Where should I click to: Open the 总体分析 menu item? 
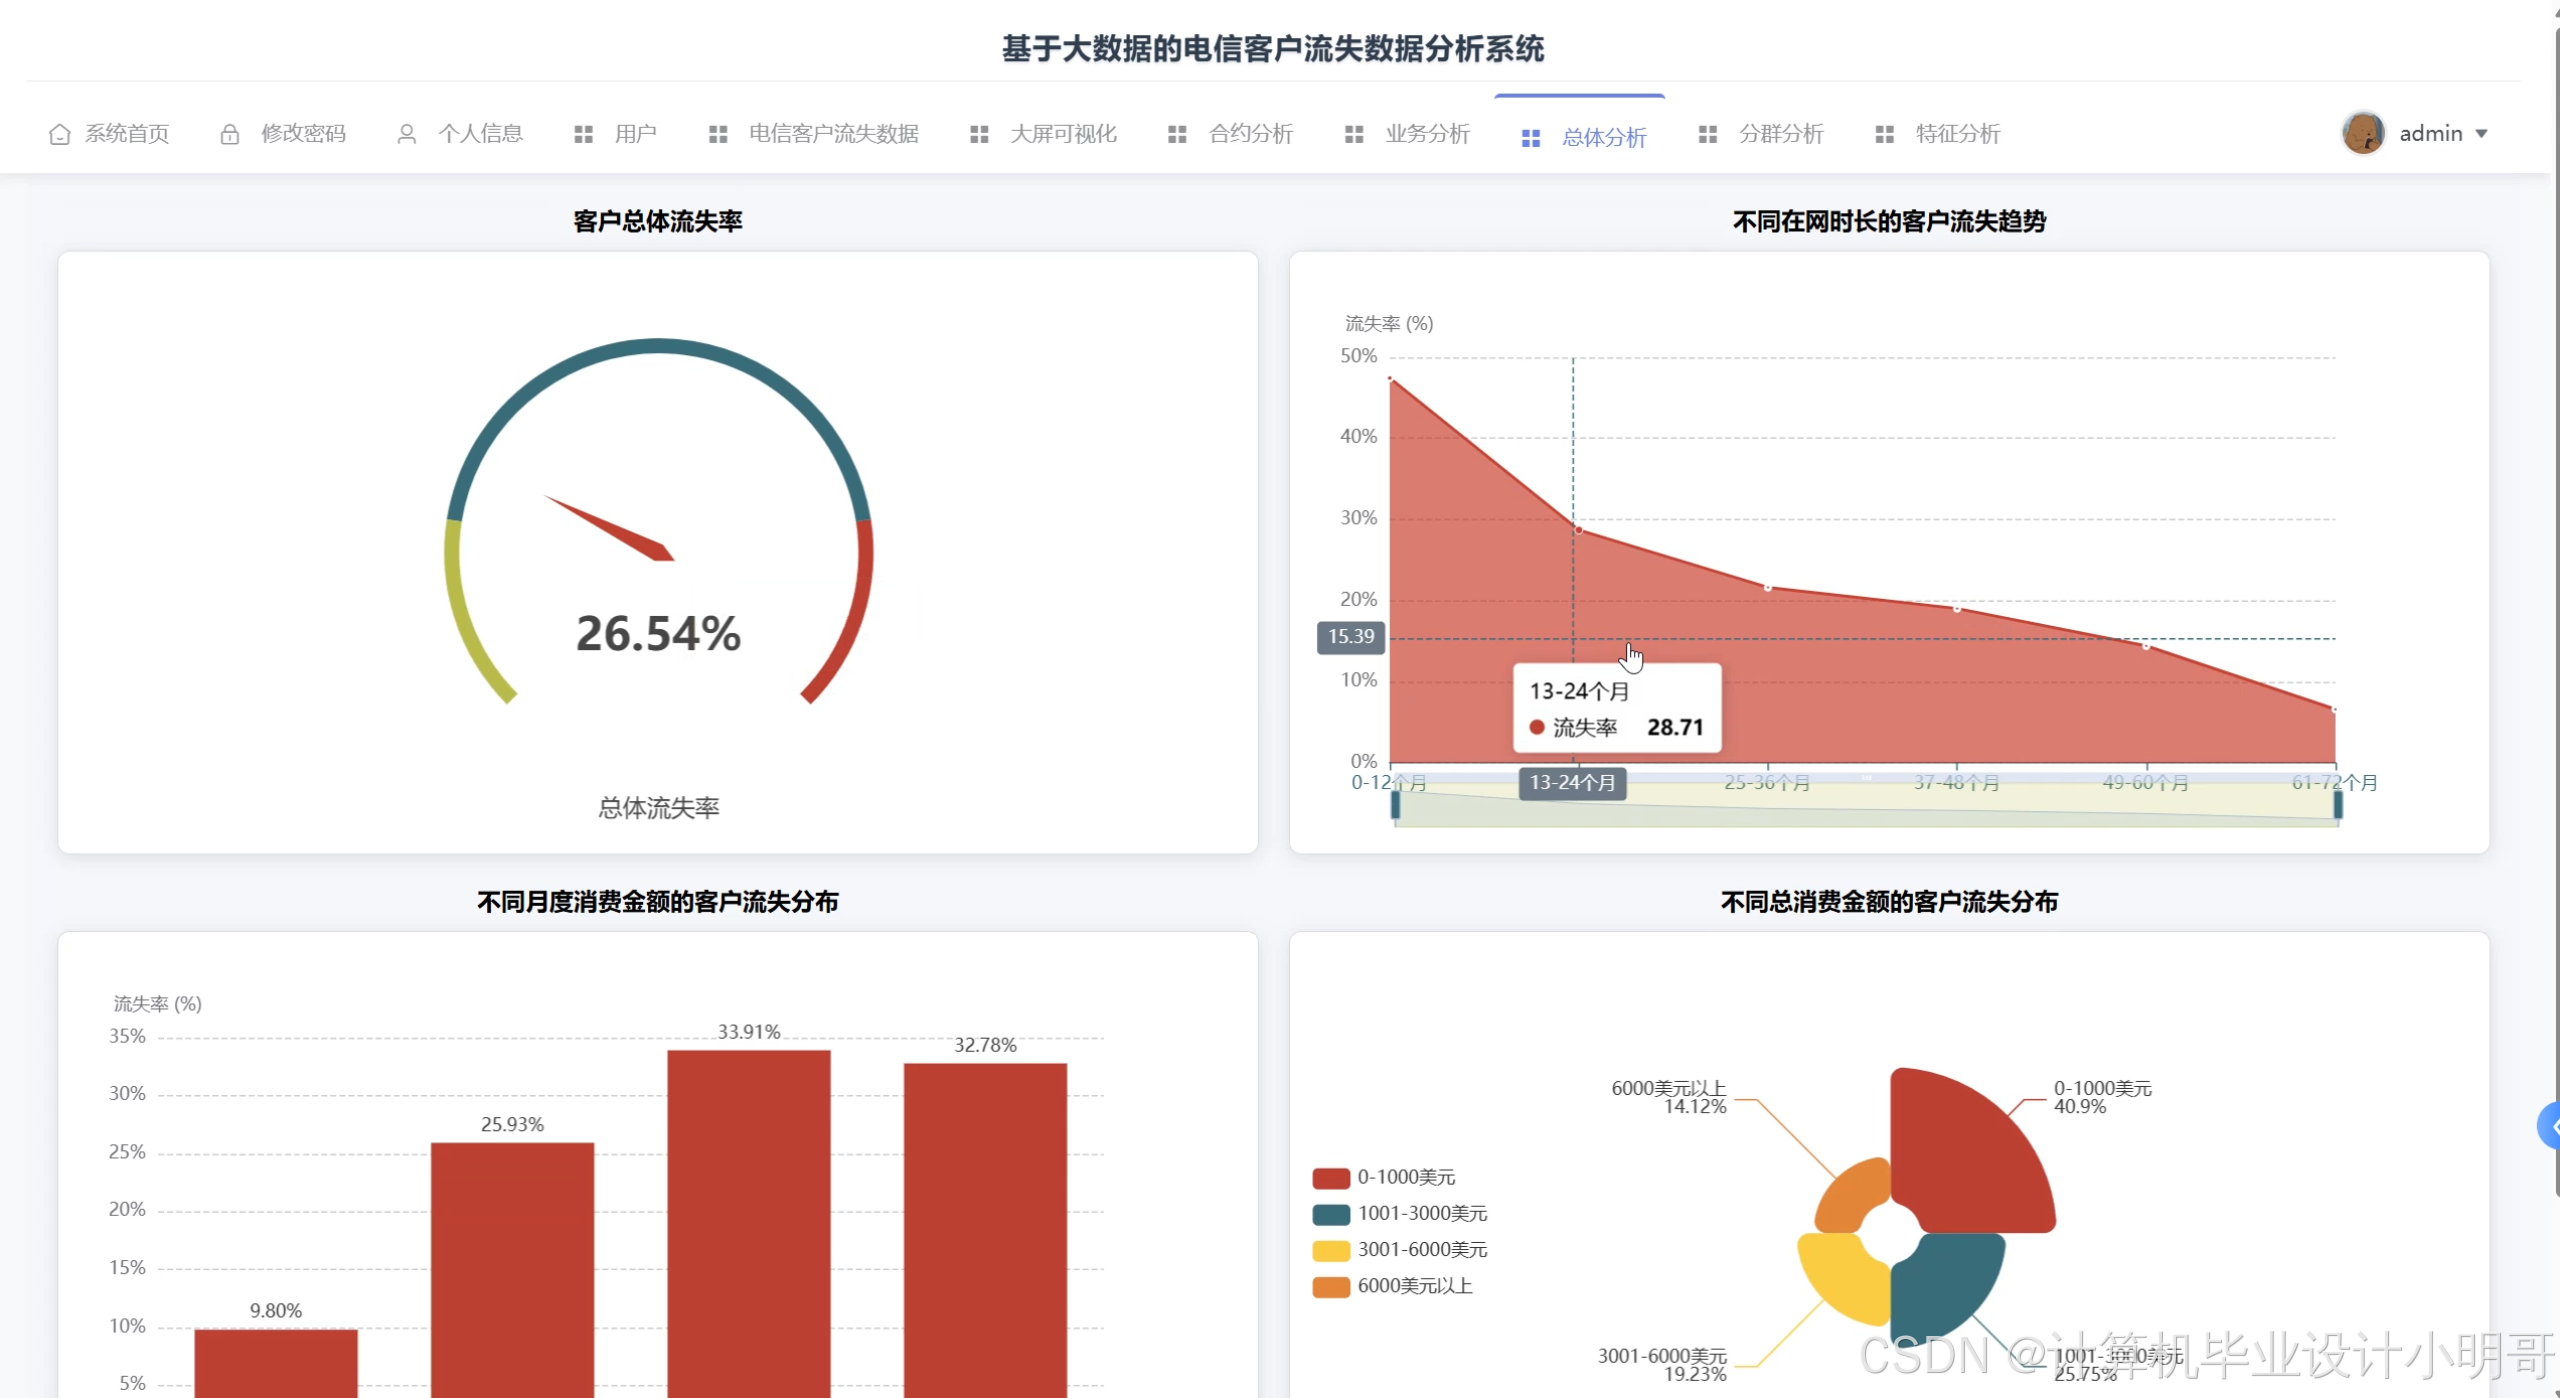1603,138
